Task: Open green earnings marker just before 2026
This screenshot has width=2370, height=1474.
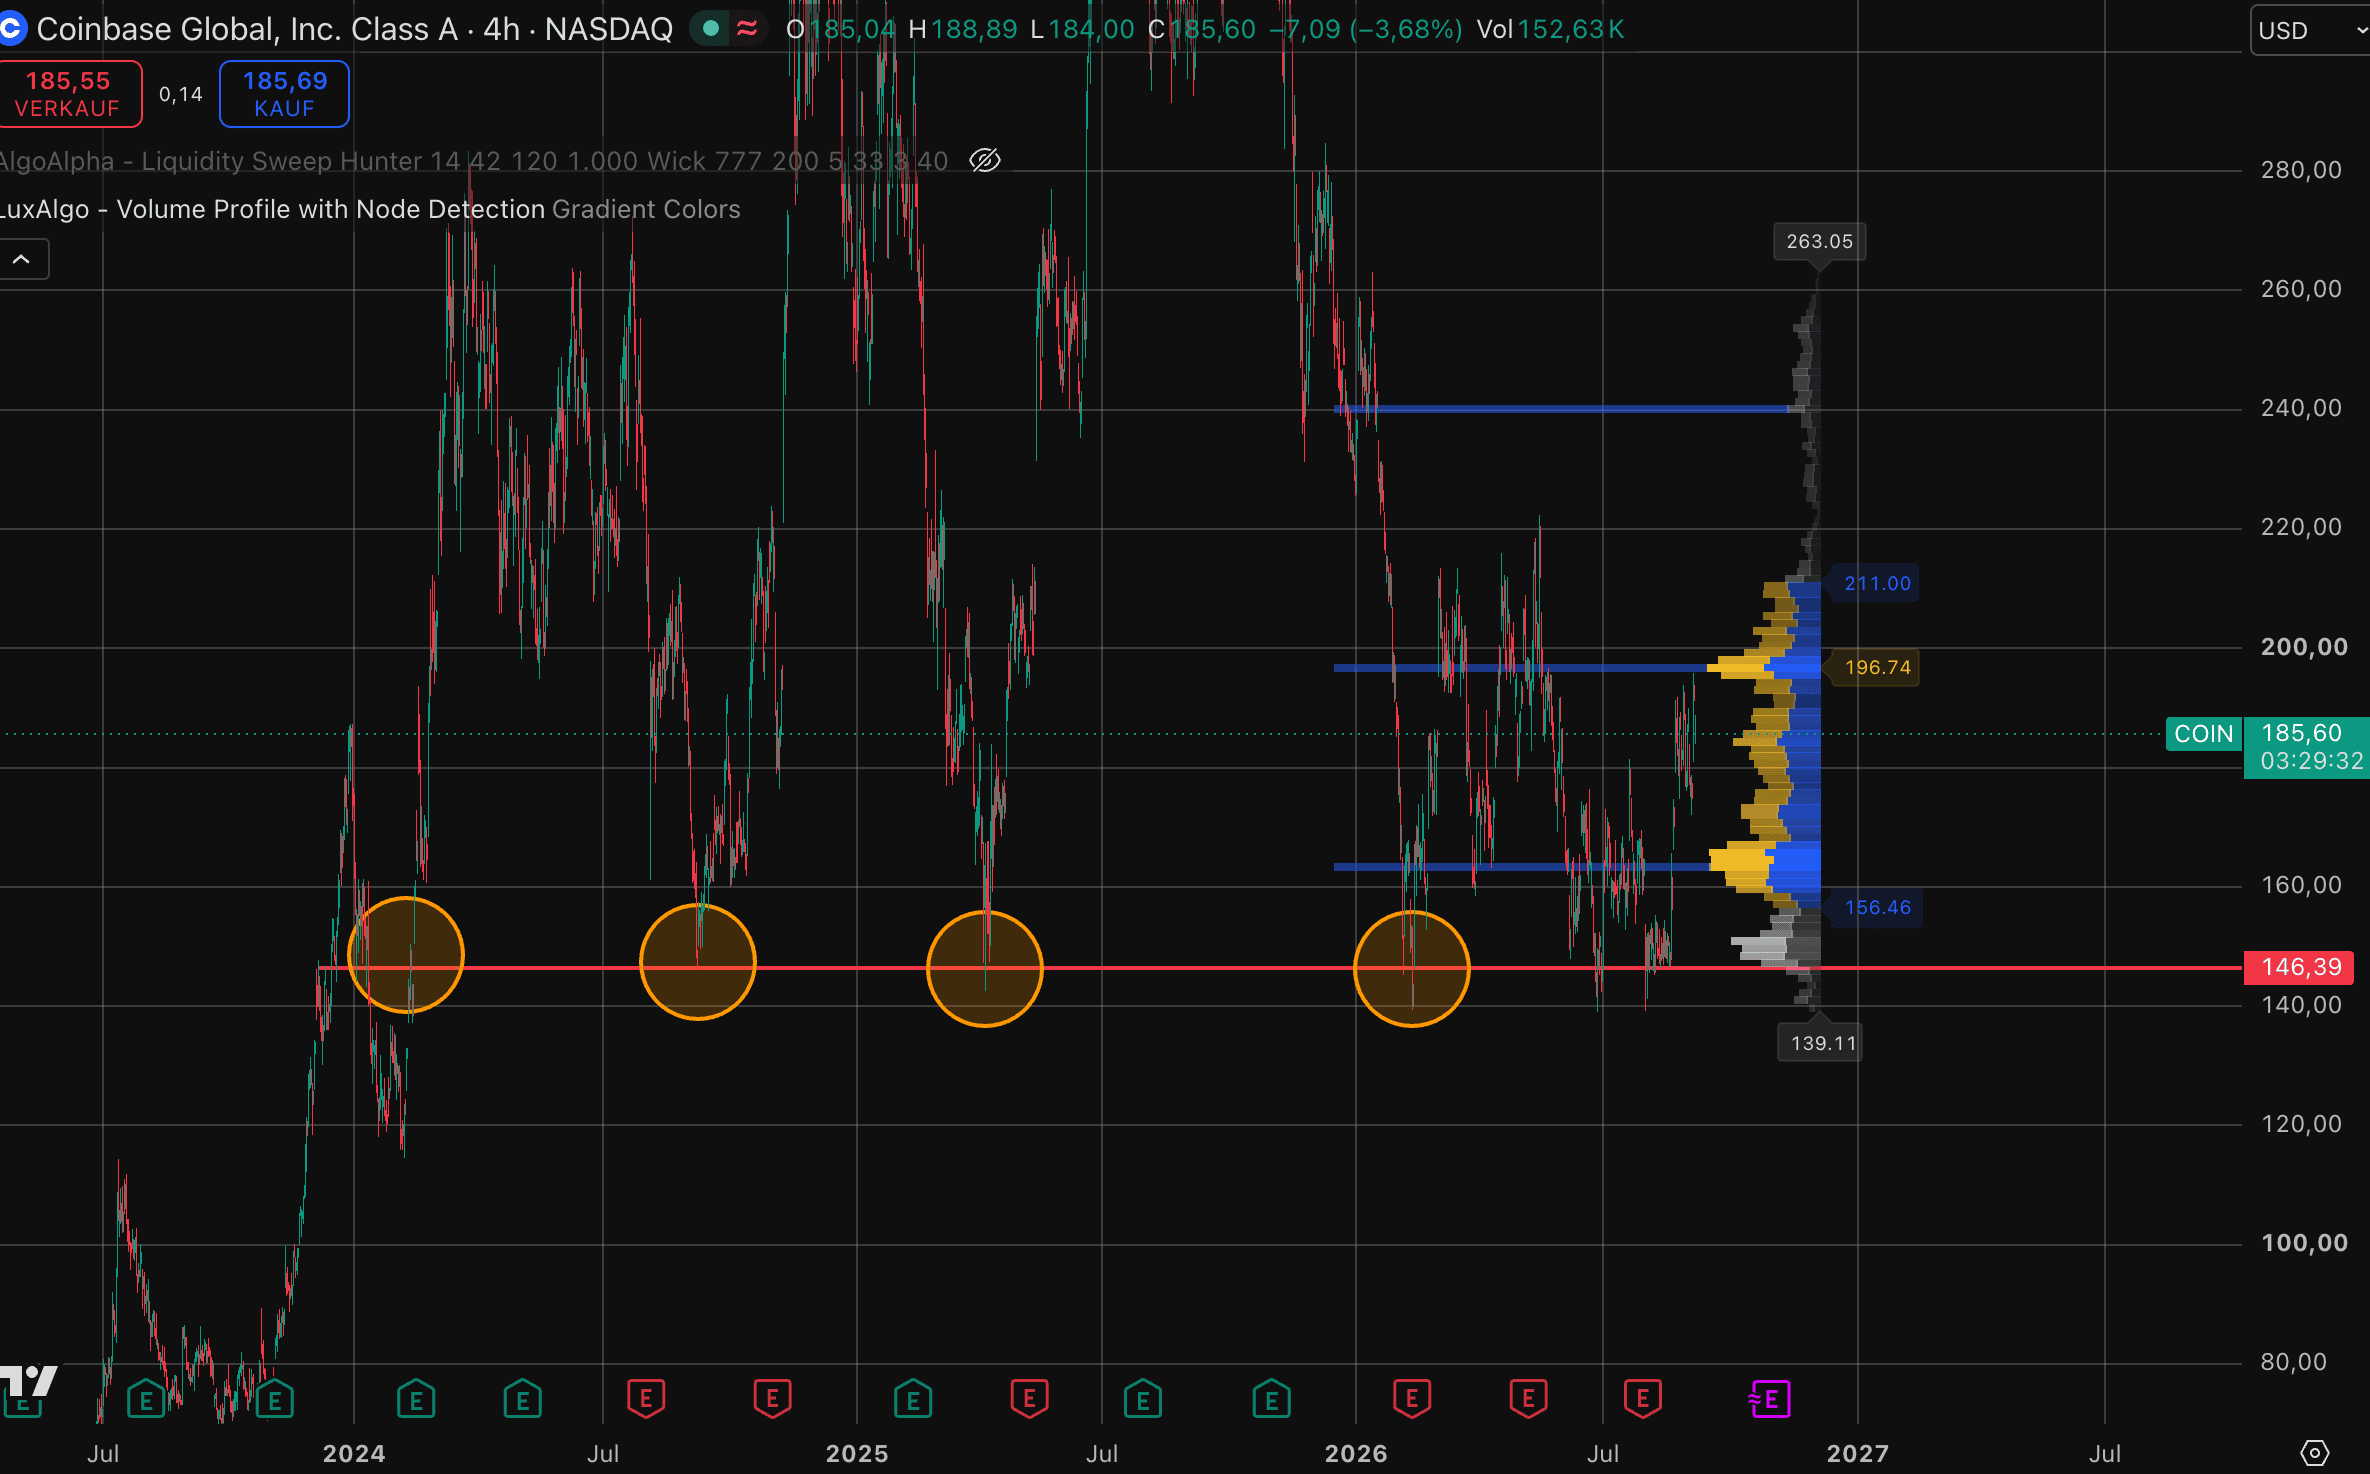Action: click(1271, 1399)
